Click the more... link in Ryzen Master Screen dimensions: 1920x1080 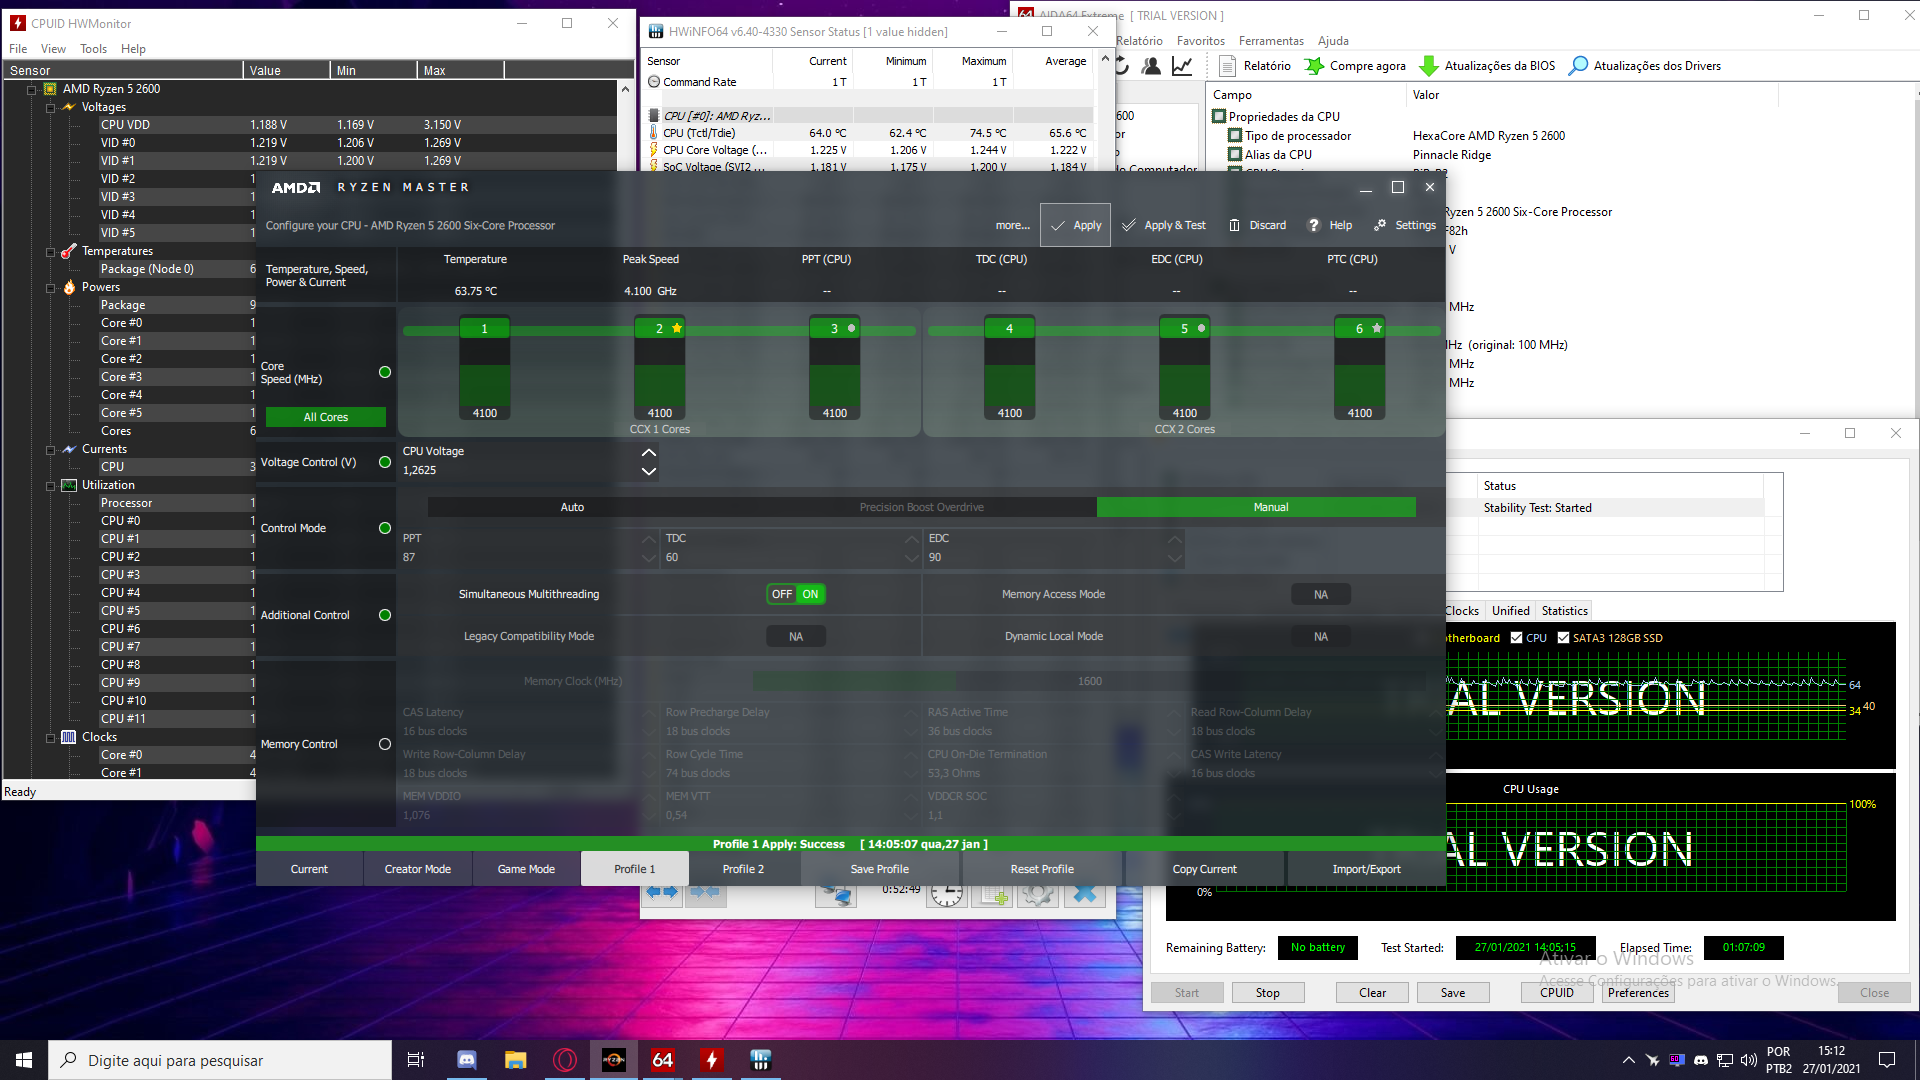tap(1012, 226)
